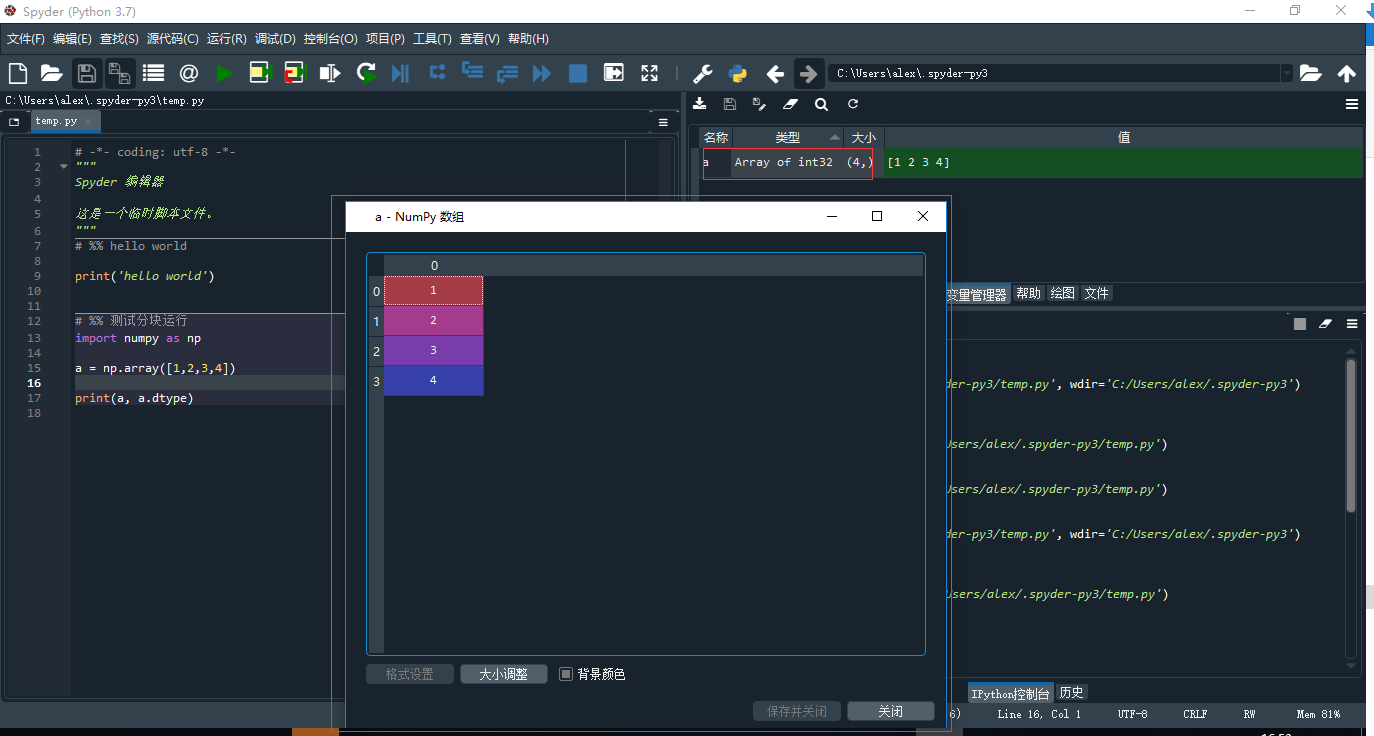The height and width of the screenshot is (736, 1374).
Task: Open the 运行(R) menu
Action: tap(227, 39)
